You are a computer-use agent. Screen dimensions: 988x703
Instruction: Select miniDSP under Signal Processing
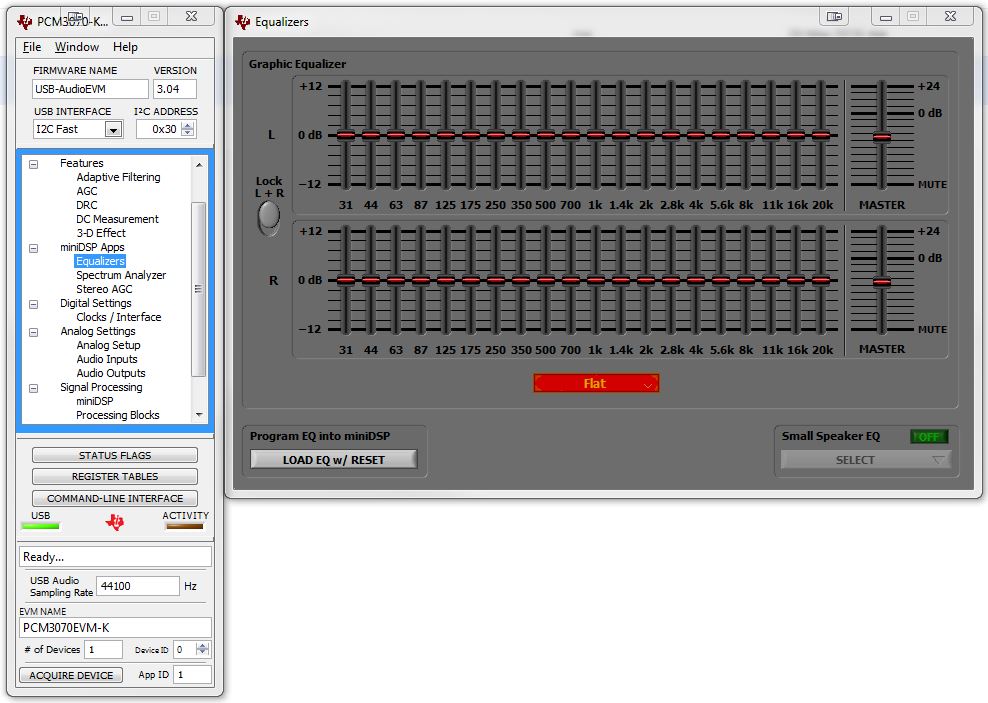(95, 401)
